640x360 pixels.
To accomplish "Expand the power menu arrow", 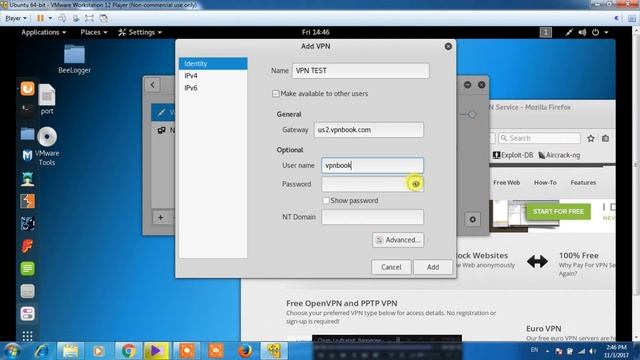I will tap(606, 32).
